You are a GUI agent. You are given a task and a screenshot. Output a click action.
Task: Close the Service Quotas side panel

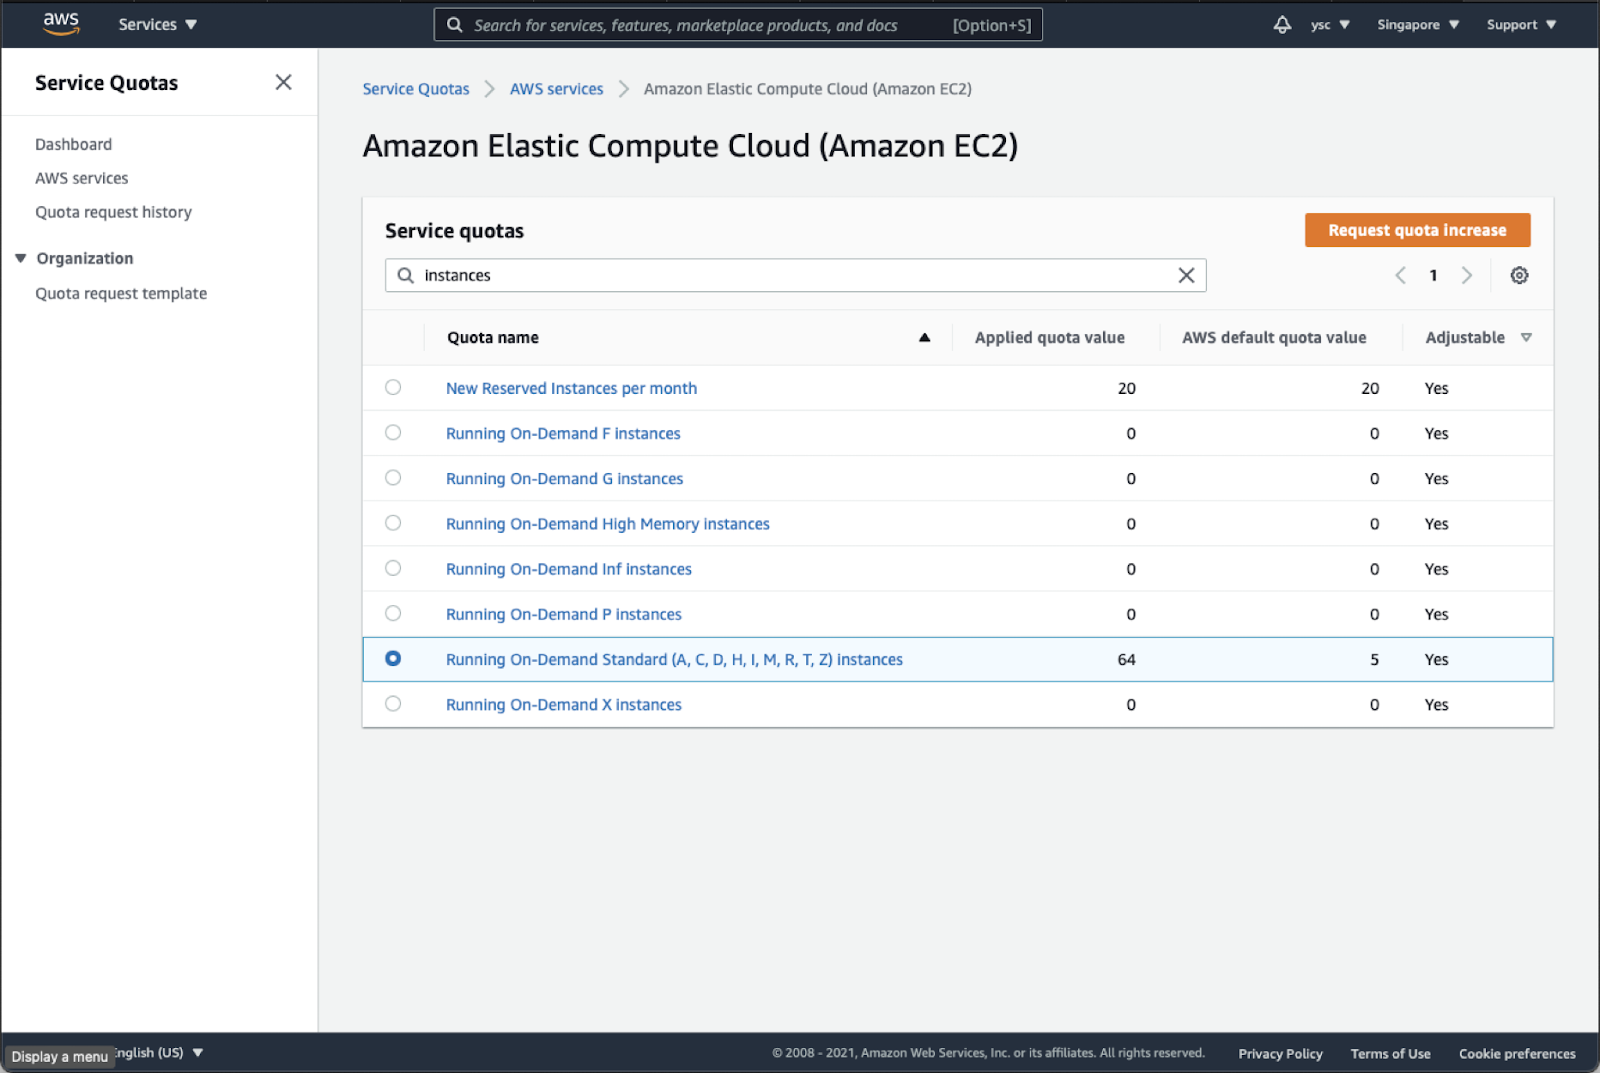283,82
